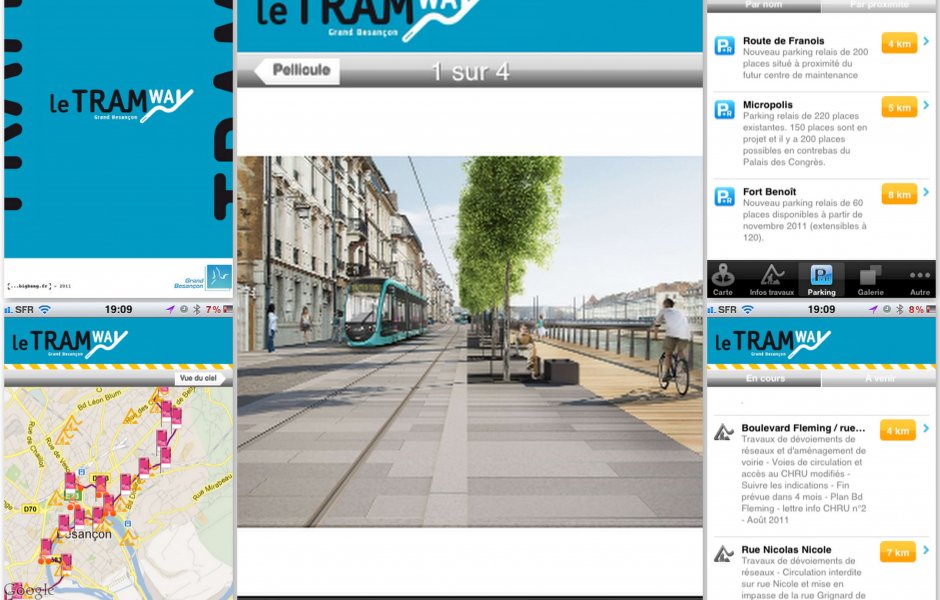Select the Rue Nicolas Nicole title
Image resolution: width=940 pixels, height=600 pixels.
[x=786, y=550]
